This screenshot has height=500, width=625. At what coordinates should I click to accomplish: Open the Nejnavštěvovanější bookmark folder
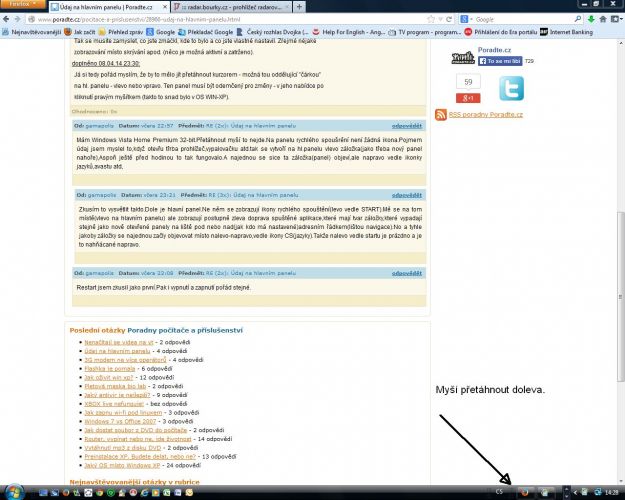31,32
